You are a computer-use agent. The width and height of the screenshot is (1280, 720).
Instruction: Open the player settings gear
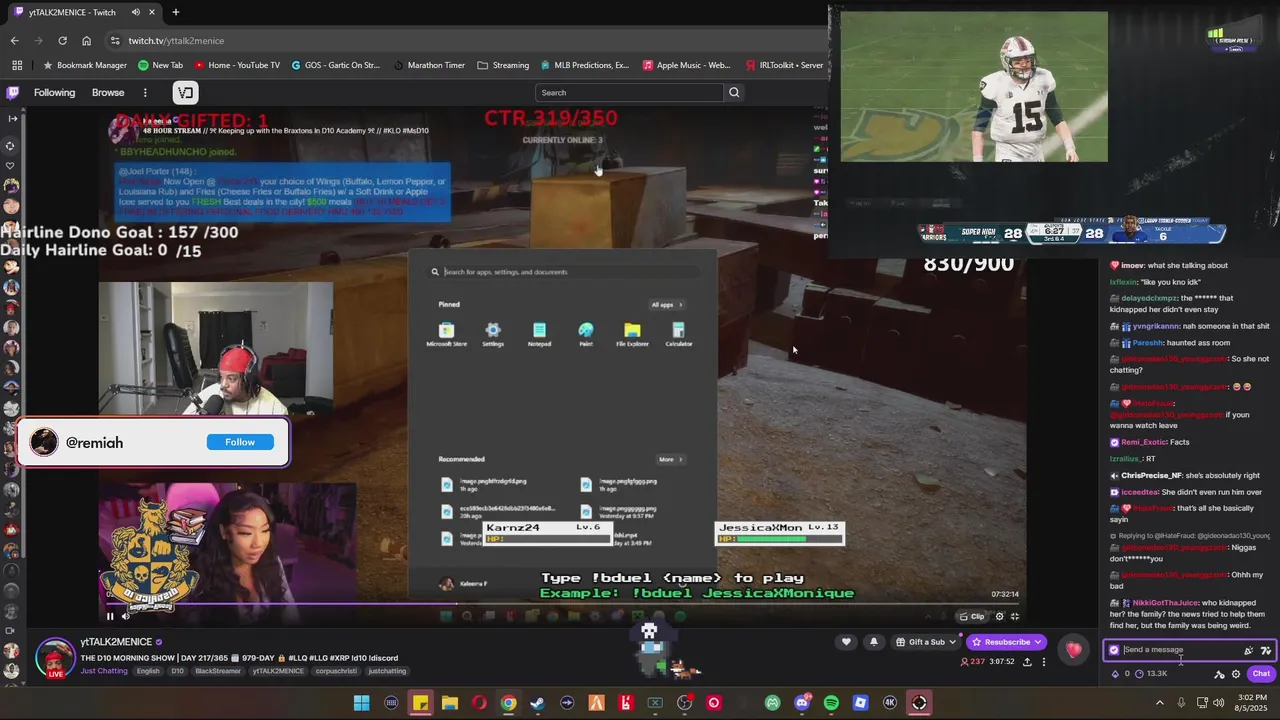click(999, 616)
